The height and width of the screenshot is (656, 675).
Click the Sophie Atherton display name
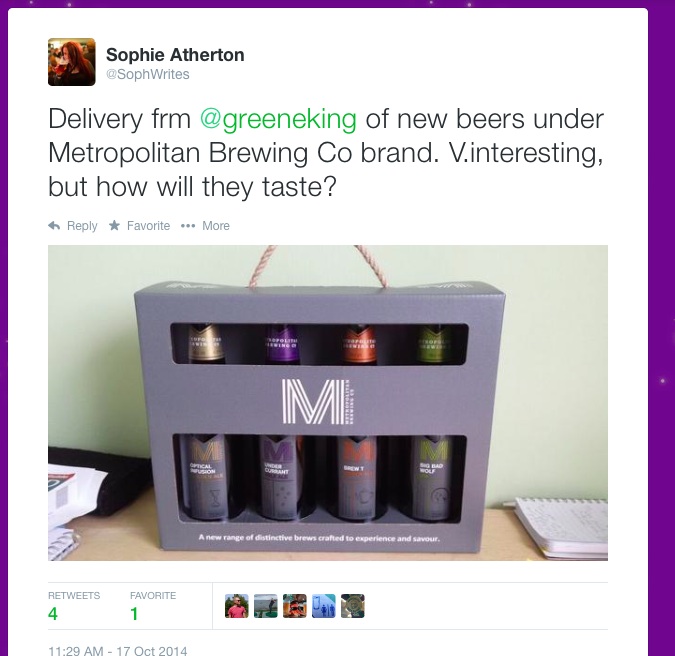pyautogui.click(x=175, y=55)
